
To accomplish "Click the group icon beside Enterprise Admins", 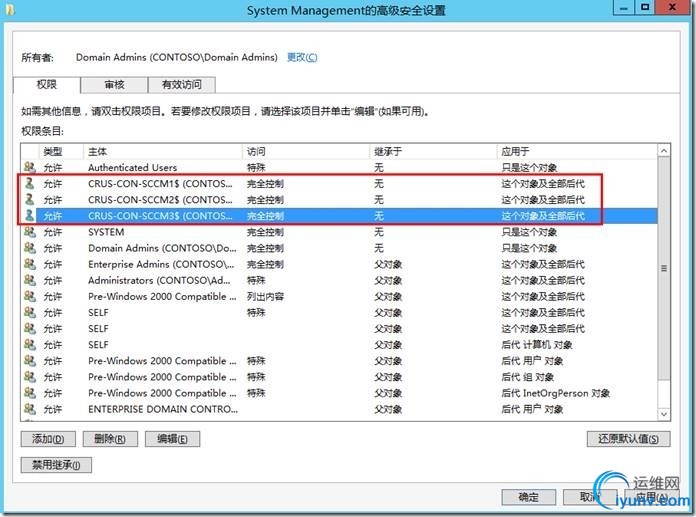I will [30, 264].
